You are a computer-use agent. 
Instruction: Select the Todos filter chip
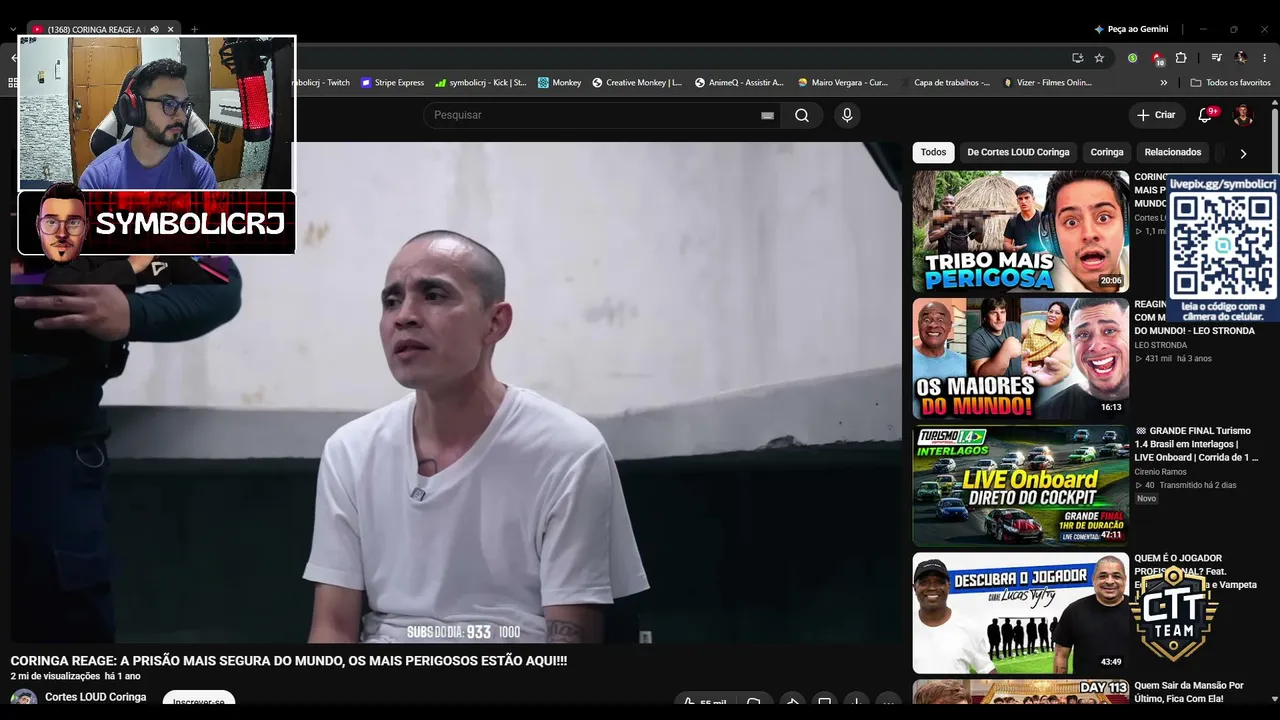click(x=933, y=153)
